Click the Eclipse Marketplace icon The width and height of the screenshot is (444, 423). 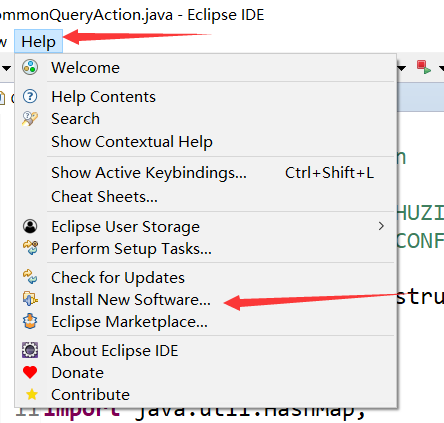click(x=30, y=321)
